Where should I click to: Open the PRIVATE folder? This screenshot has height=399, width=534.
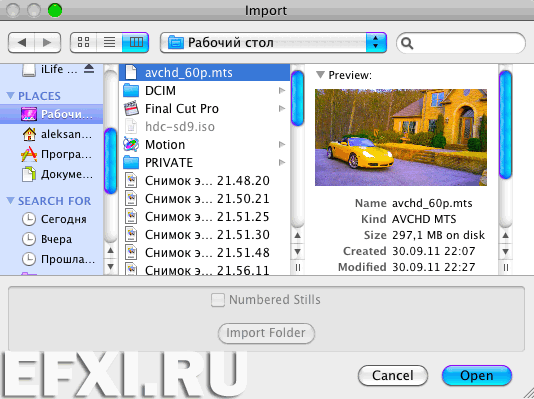pyautogui.click(x=204, y=163)
